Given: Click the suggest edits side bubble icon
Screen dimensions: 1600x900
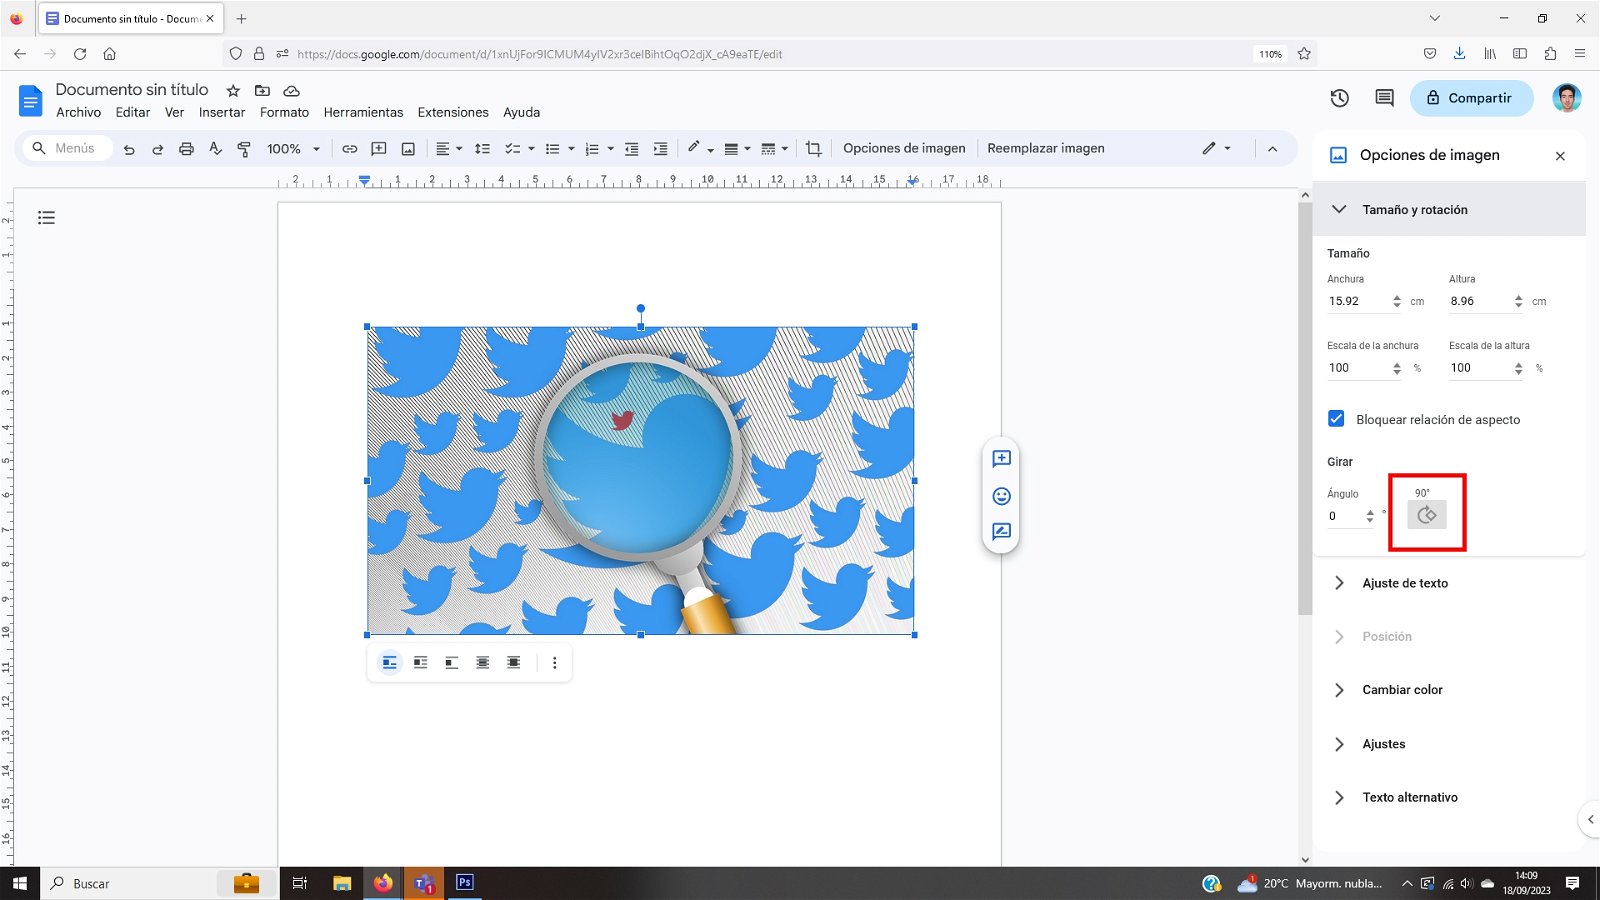Looking at the screenshot, I should (1001, 532).
